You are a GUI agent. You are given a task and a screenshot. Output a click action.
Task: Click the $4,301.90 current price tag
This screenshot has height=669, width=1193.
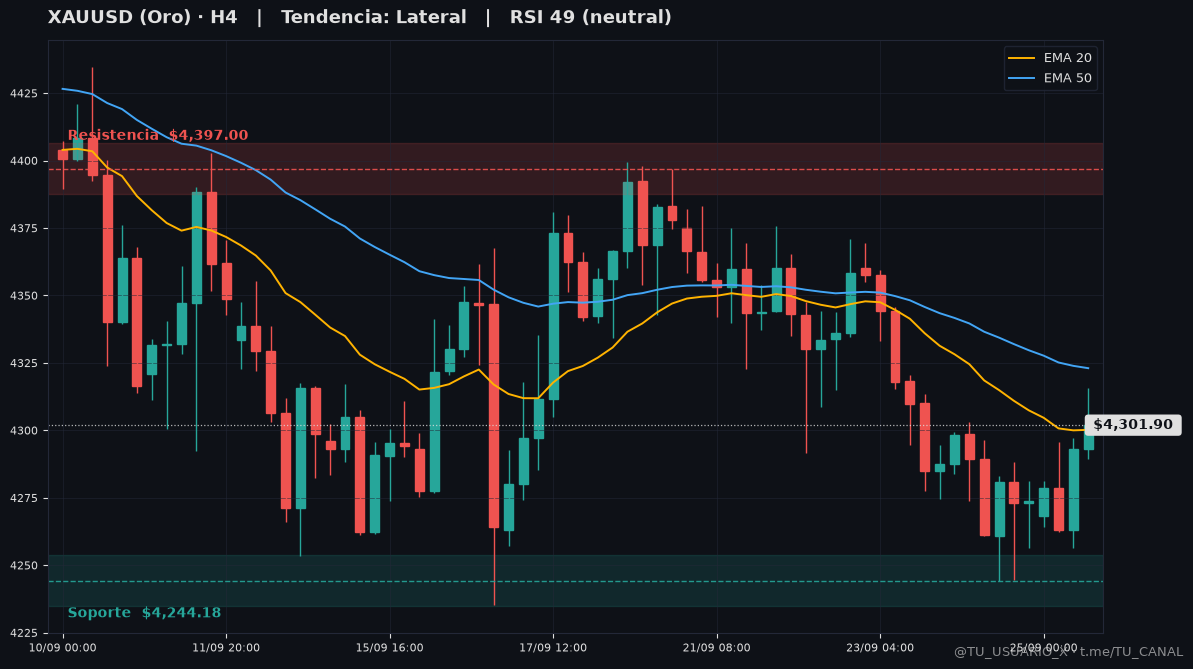(x=1133, y=425)
